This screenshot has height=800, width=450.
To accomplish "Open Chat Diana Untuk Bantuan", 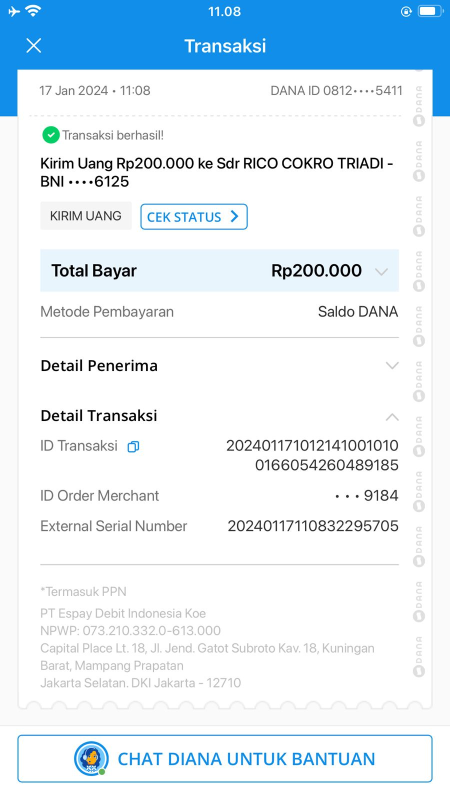I will pyautogui.click(x=225, y=759).
